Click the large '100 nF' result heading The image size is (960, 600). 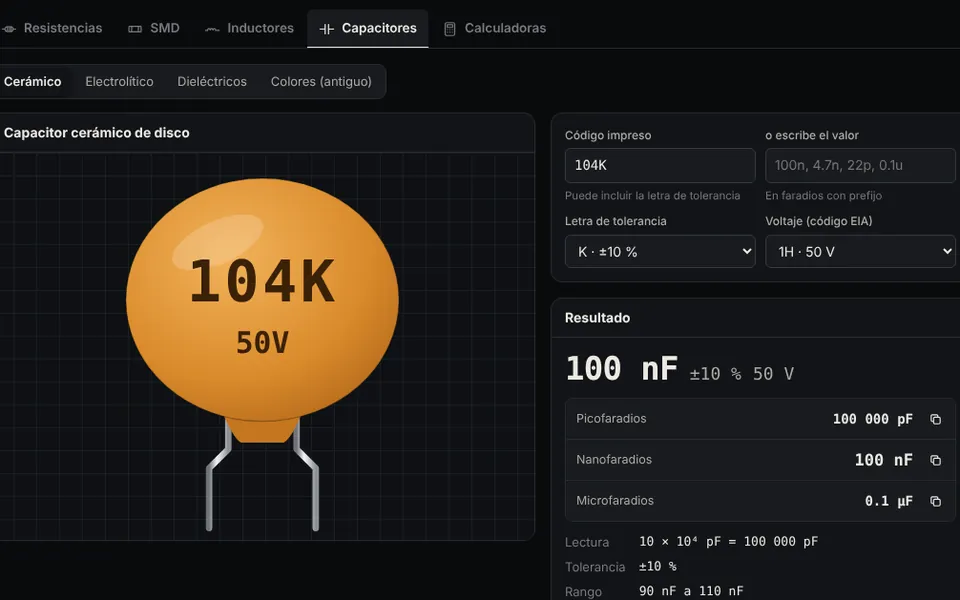pos(621,369)
